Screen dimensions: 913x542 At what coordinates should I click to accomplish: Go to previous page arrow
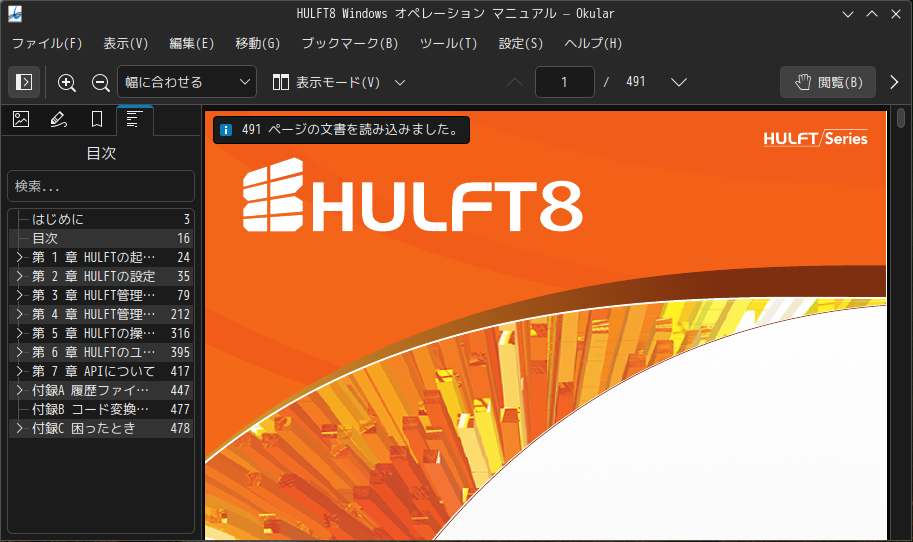[x=515, y=82]
